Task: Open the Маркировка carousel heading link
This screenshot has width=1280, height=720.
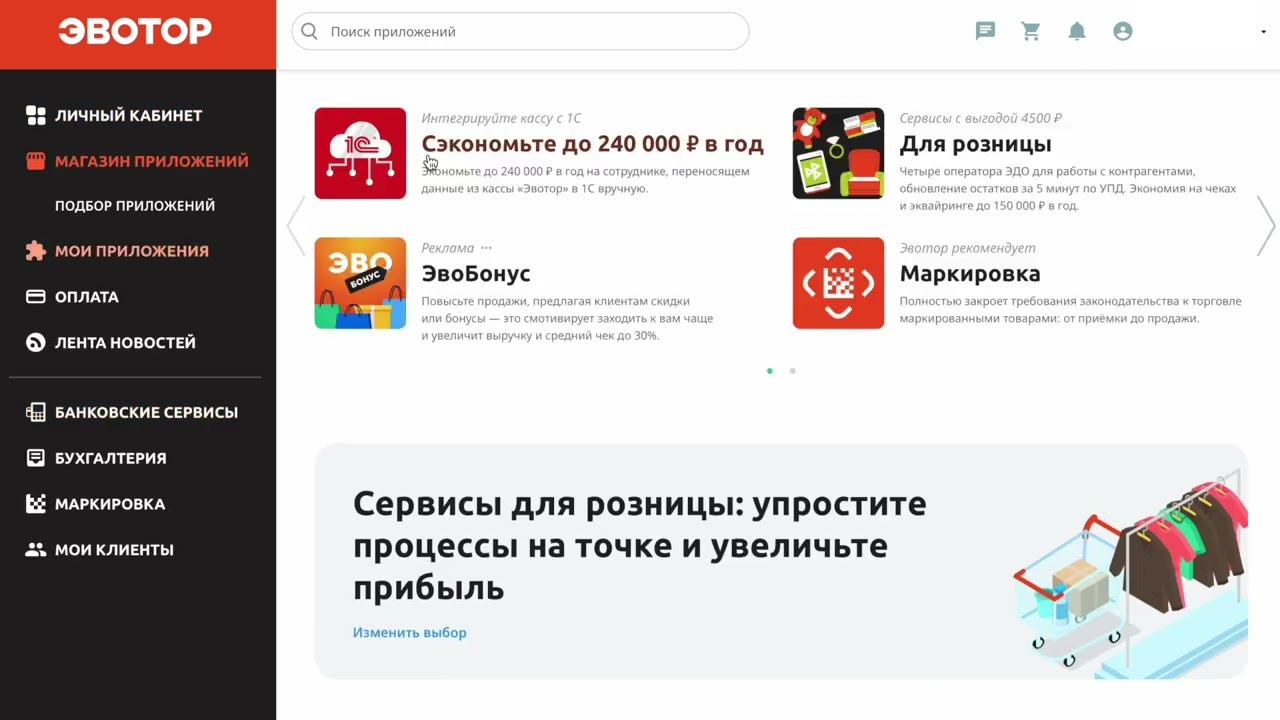Action: tap(970, 274)
